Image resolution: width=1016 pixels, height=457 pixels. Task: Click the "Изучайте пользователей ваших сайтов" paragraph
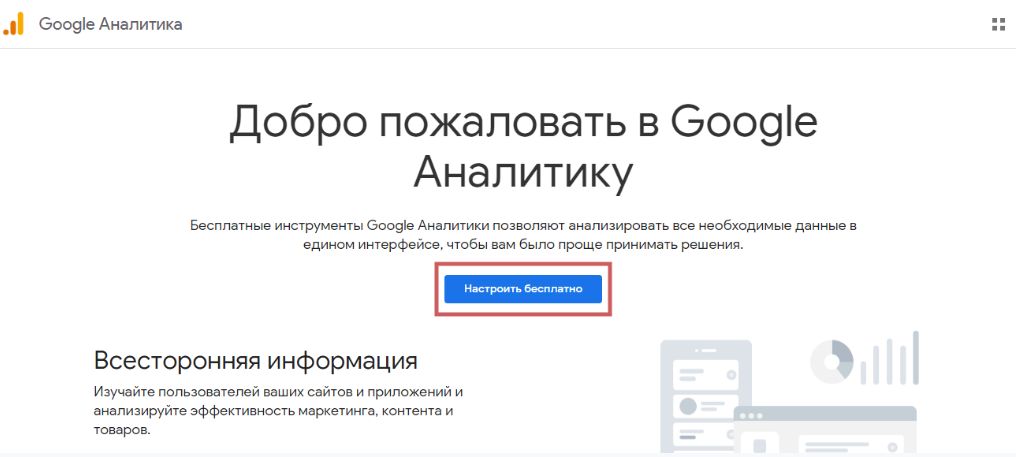278,410
